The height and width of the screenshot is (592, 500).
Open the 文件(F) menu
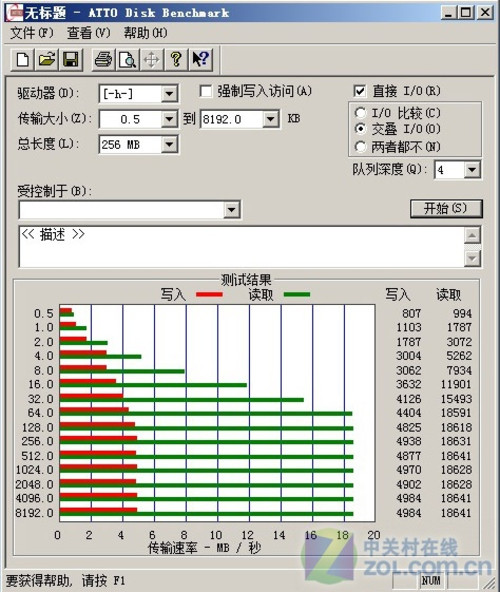click(32, 33)
